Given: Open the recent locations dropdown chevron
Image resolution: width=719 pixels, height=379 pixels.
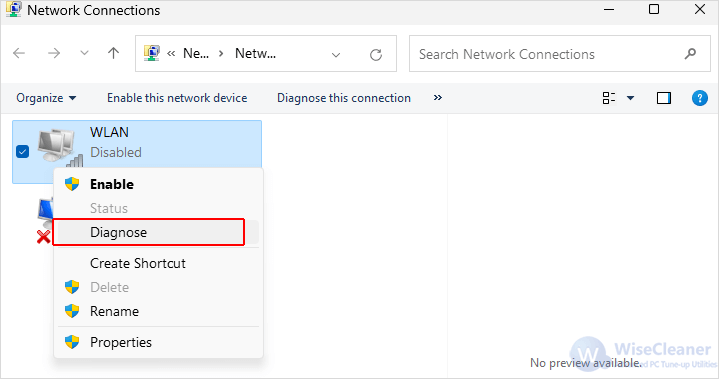Looking at the screenshot, I should coord(84,53).
